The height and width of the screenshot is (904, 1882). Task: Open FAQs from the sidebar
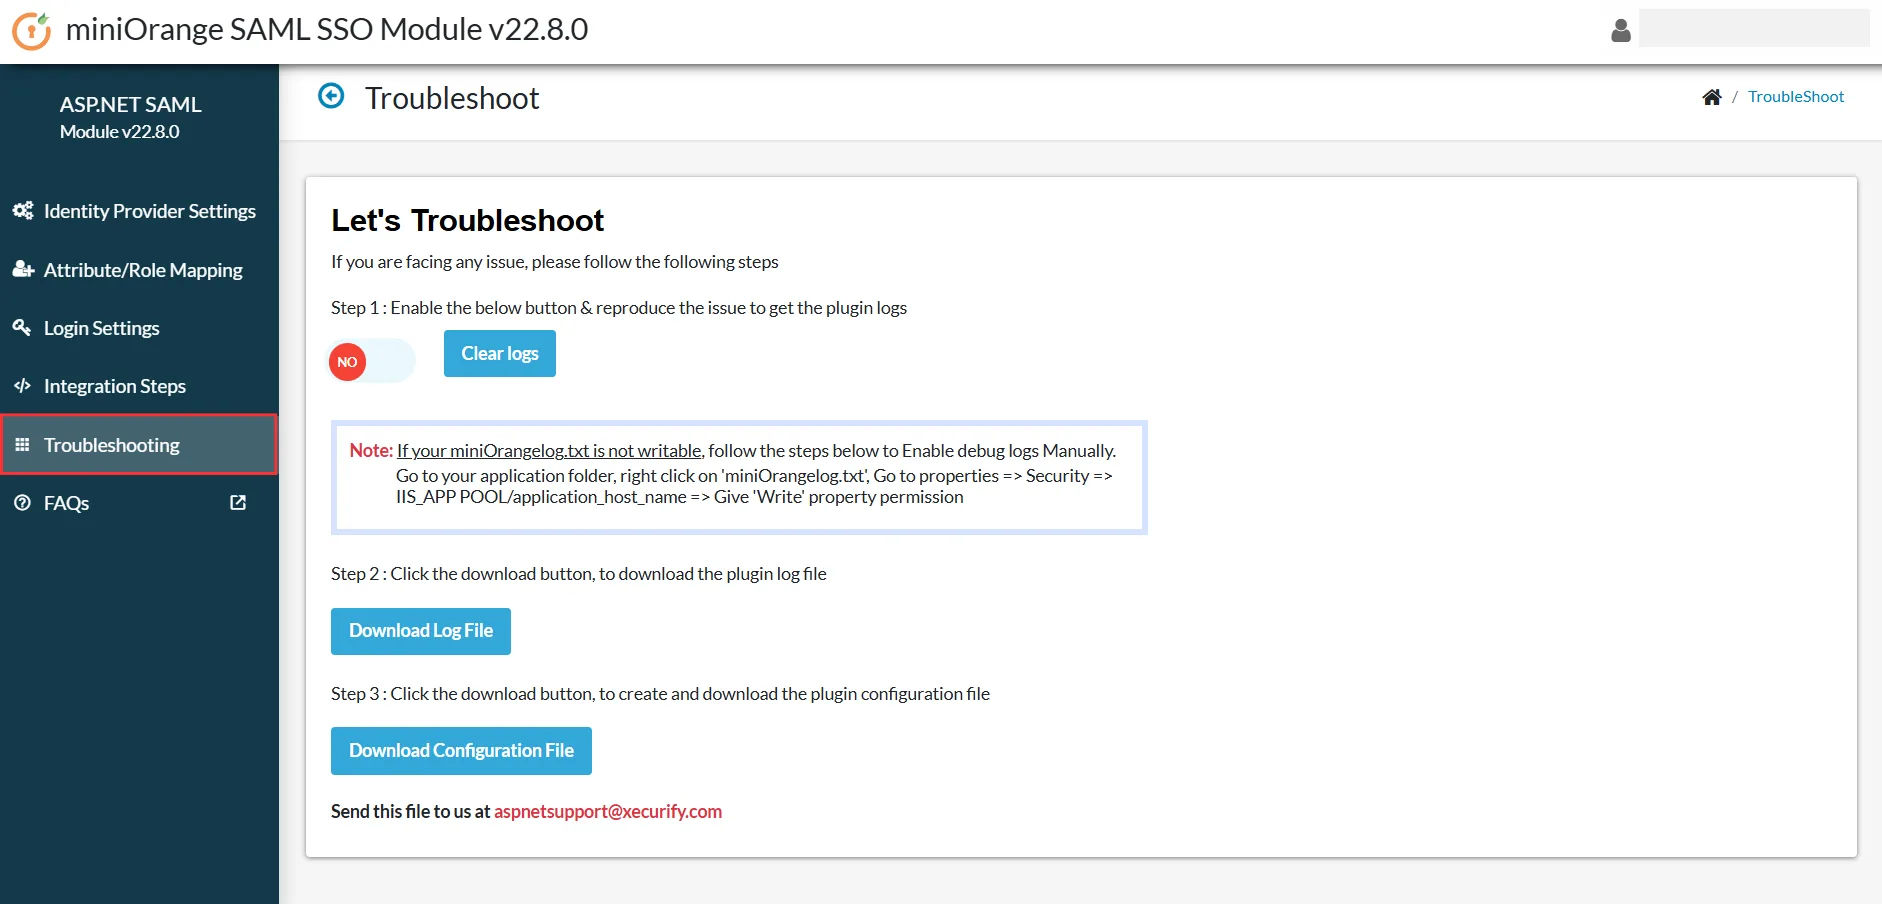pyautogui.click(x=139, y=503)
